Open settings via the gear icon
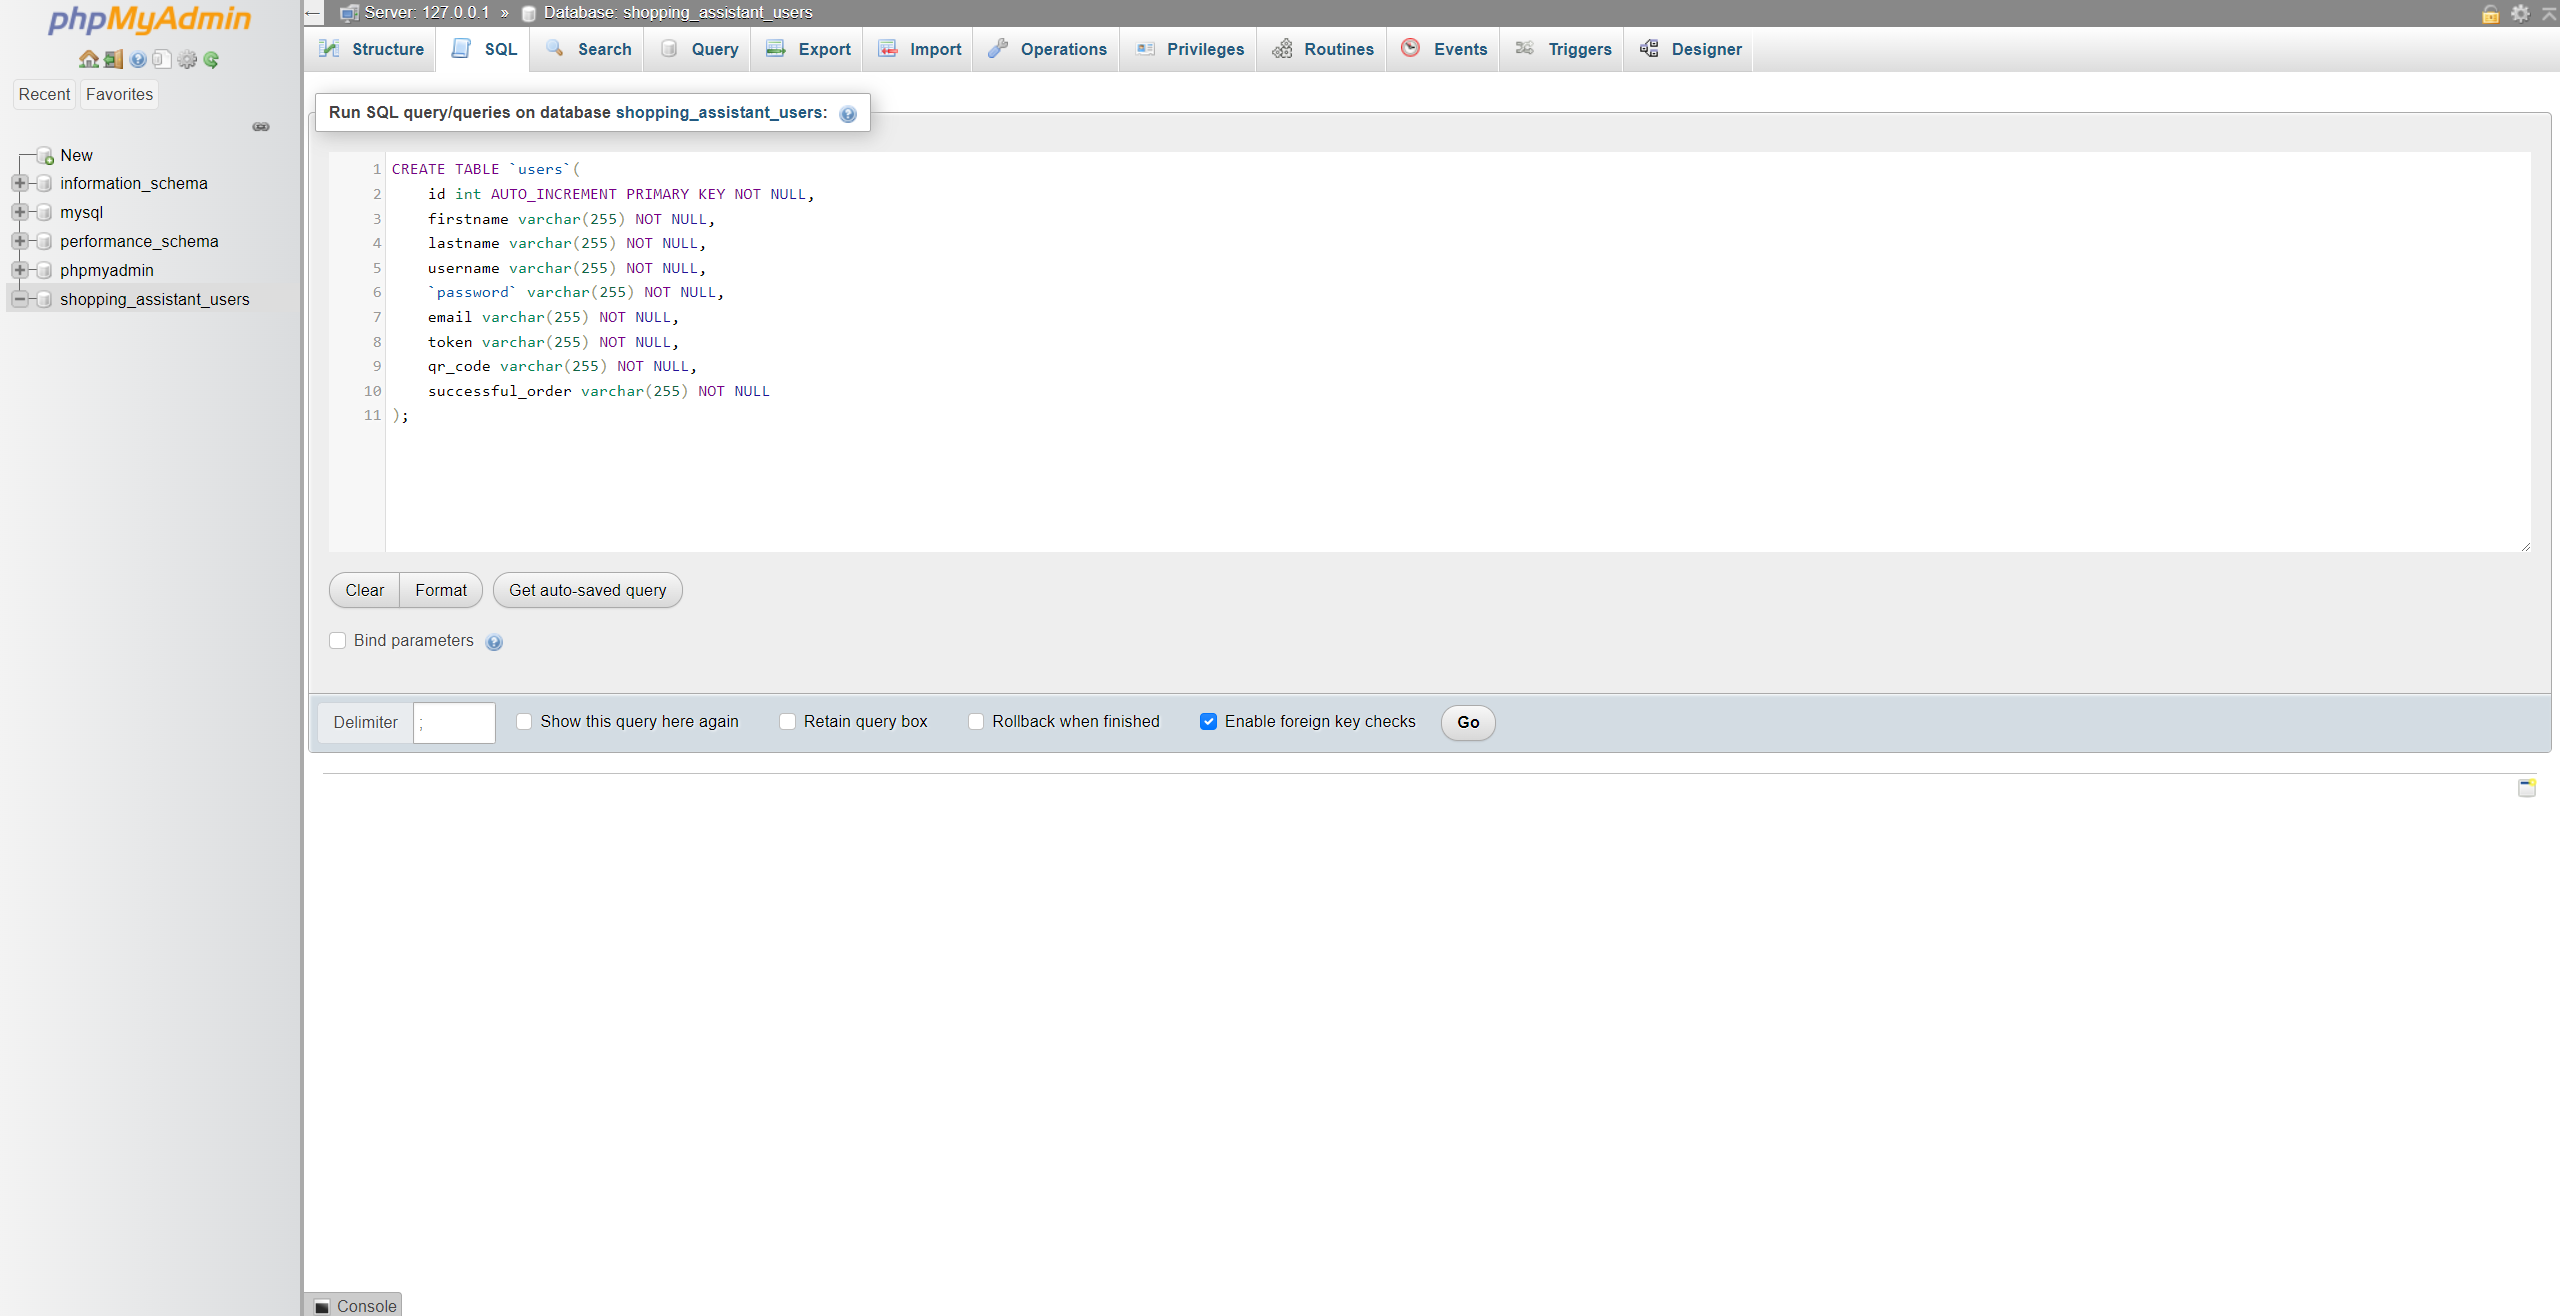This screenshot has width=2560, height=1316. pyautogui.click(x=187, y=59)
